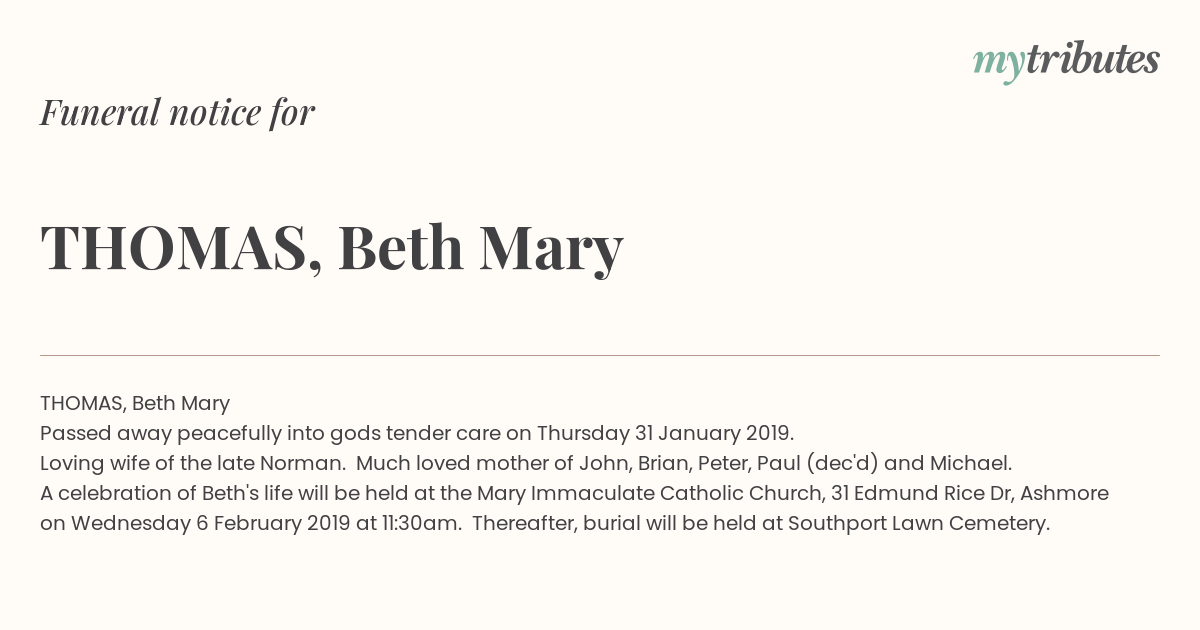This screenshot has width=1200, height=630.
Task: Click the horizontal divider line
Action: click(600, 355)
